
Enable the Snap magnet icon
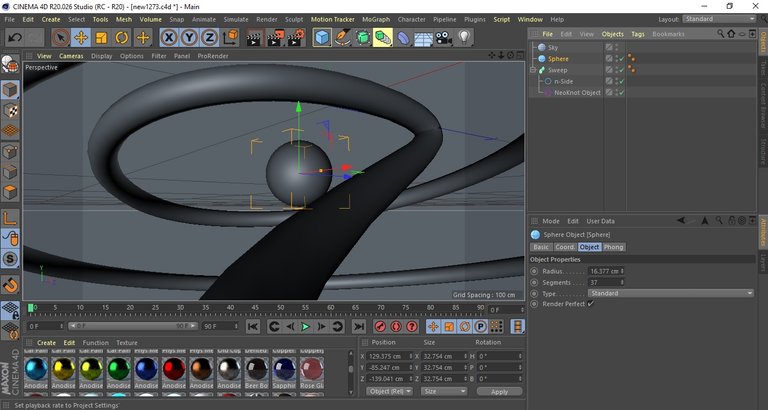click(x=10, y=284)
